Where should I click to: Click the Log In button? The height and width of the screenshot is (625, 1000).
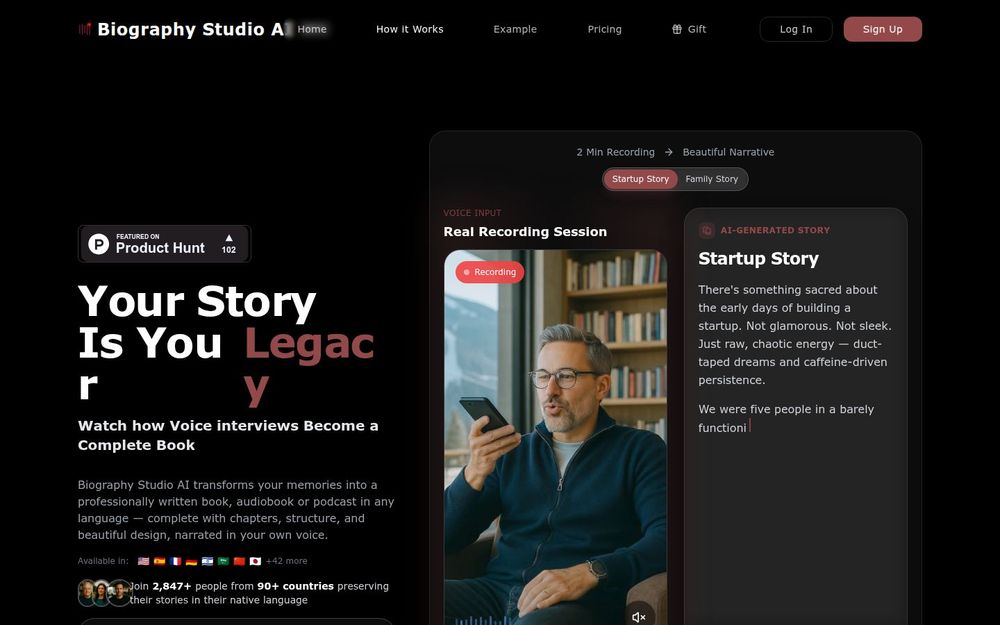(x=796, y=29)
